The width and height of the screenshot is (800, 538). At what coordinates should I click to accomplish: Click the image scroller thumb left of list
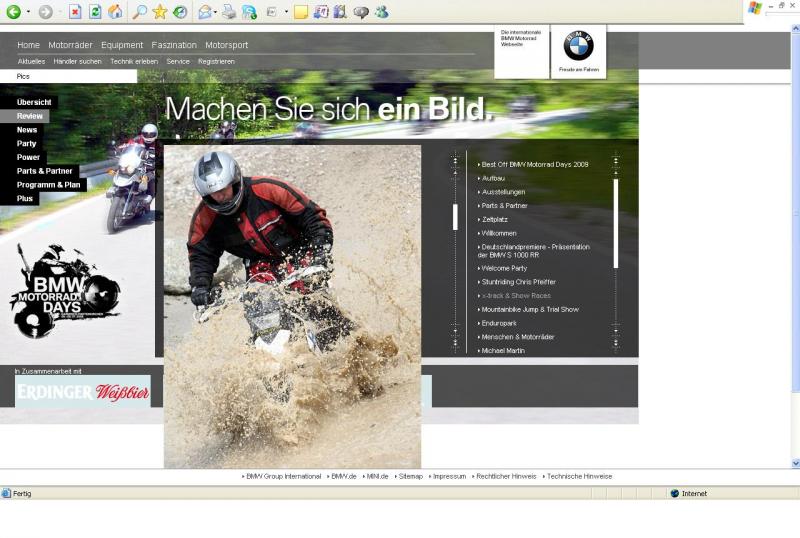[x=455, y=217]
